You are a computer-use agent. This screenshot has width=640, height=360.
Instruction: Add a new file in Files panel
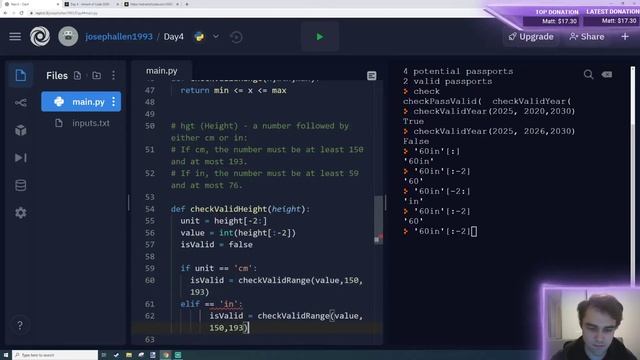click(77, 76)
